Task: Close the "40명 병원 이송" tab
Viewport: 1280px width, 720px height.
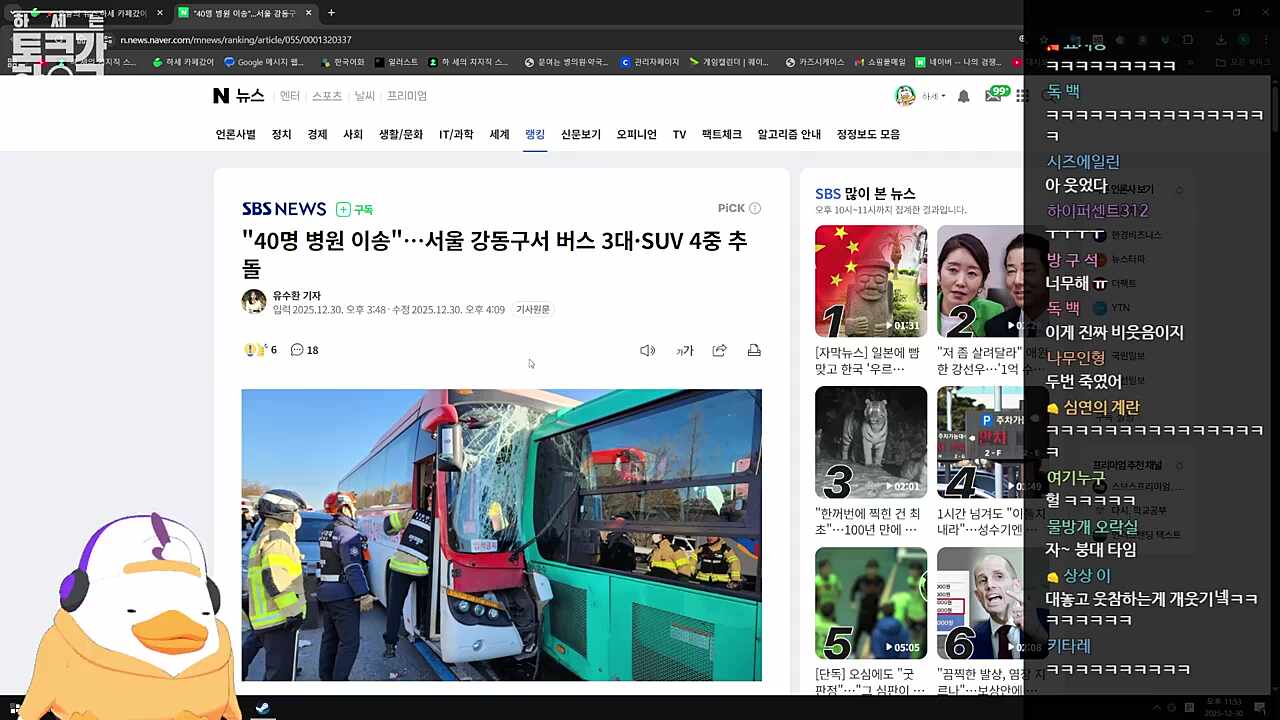Action: pos(308,13)
